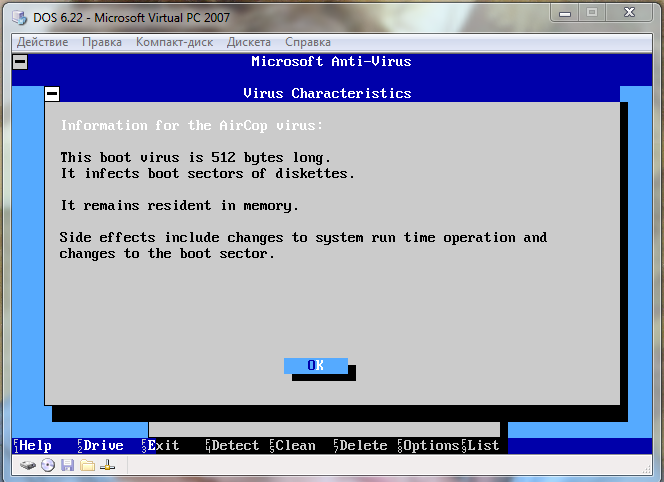
Task: Click the floppy disk status icon
Action: (x=68, y=465)
